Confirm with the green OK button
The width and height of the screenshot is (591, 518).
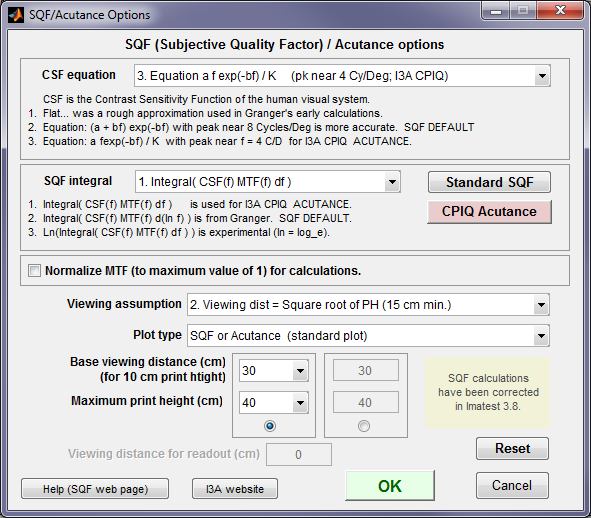[x=390, y=486]
